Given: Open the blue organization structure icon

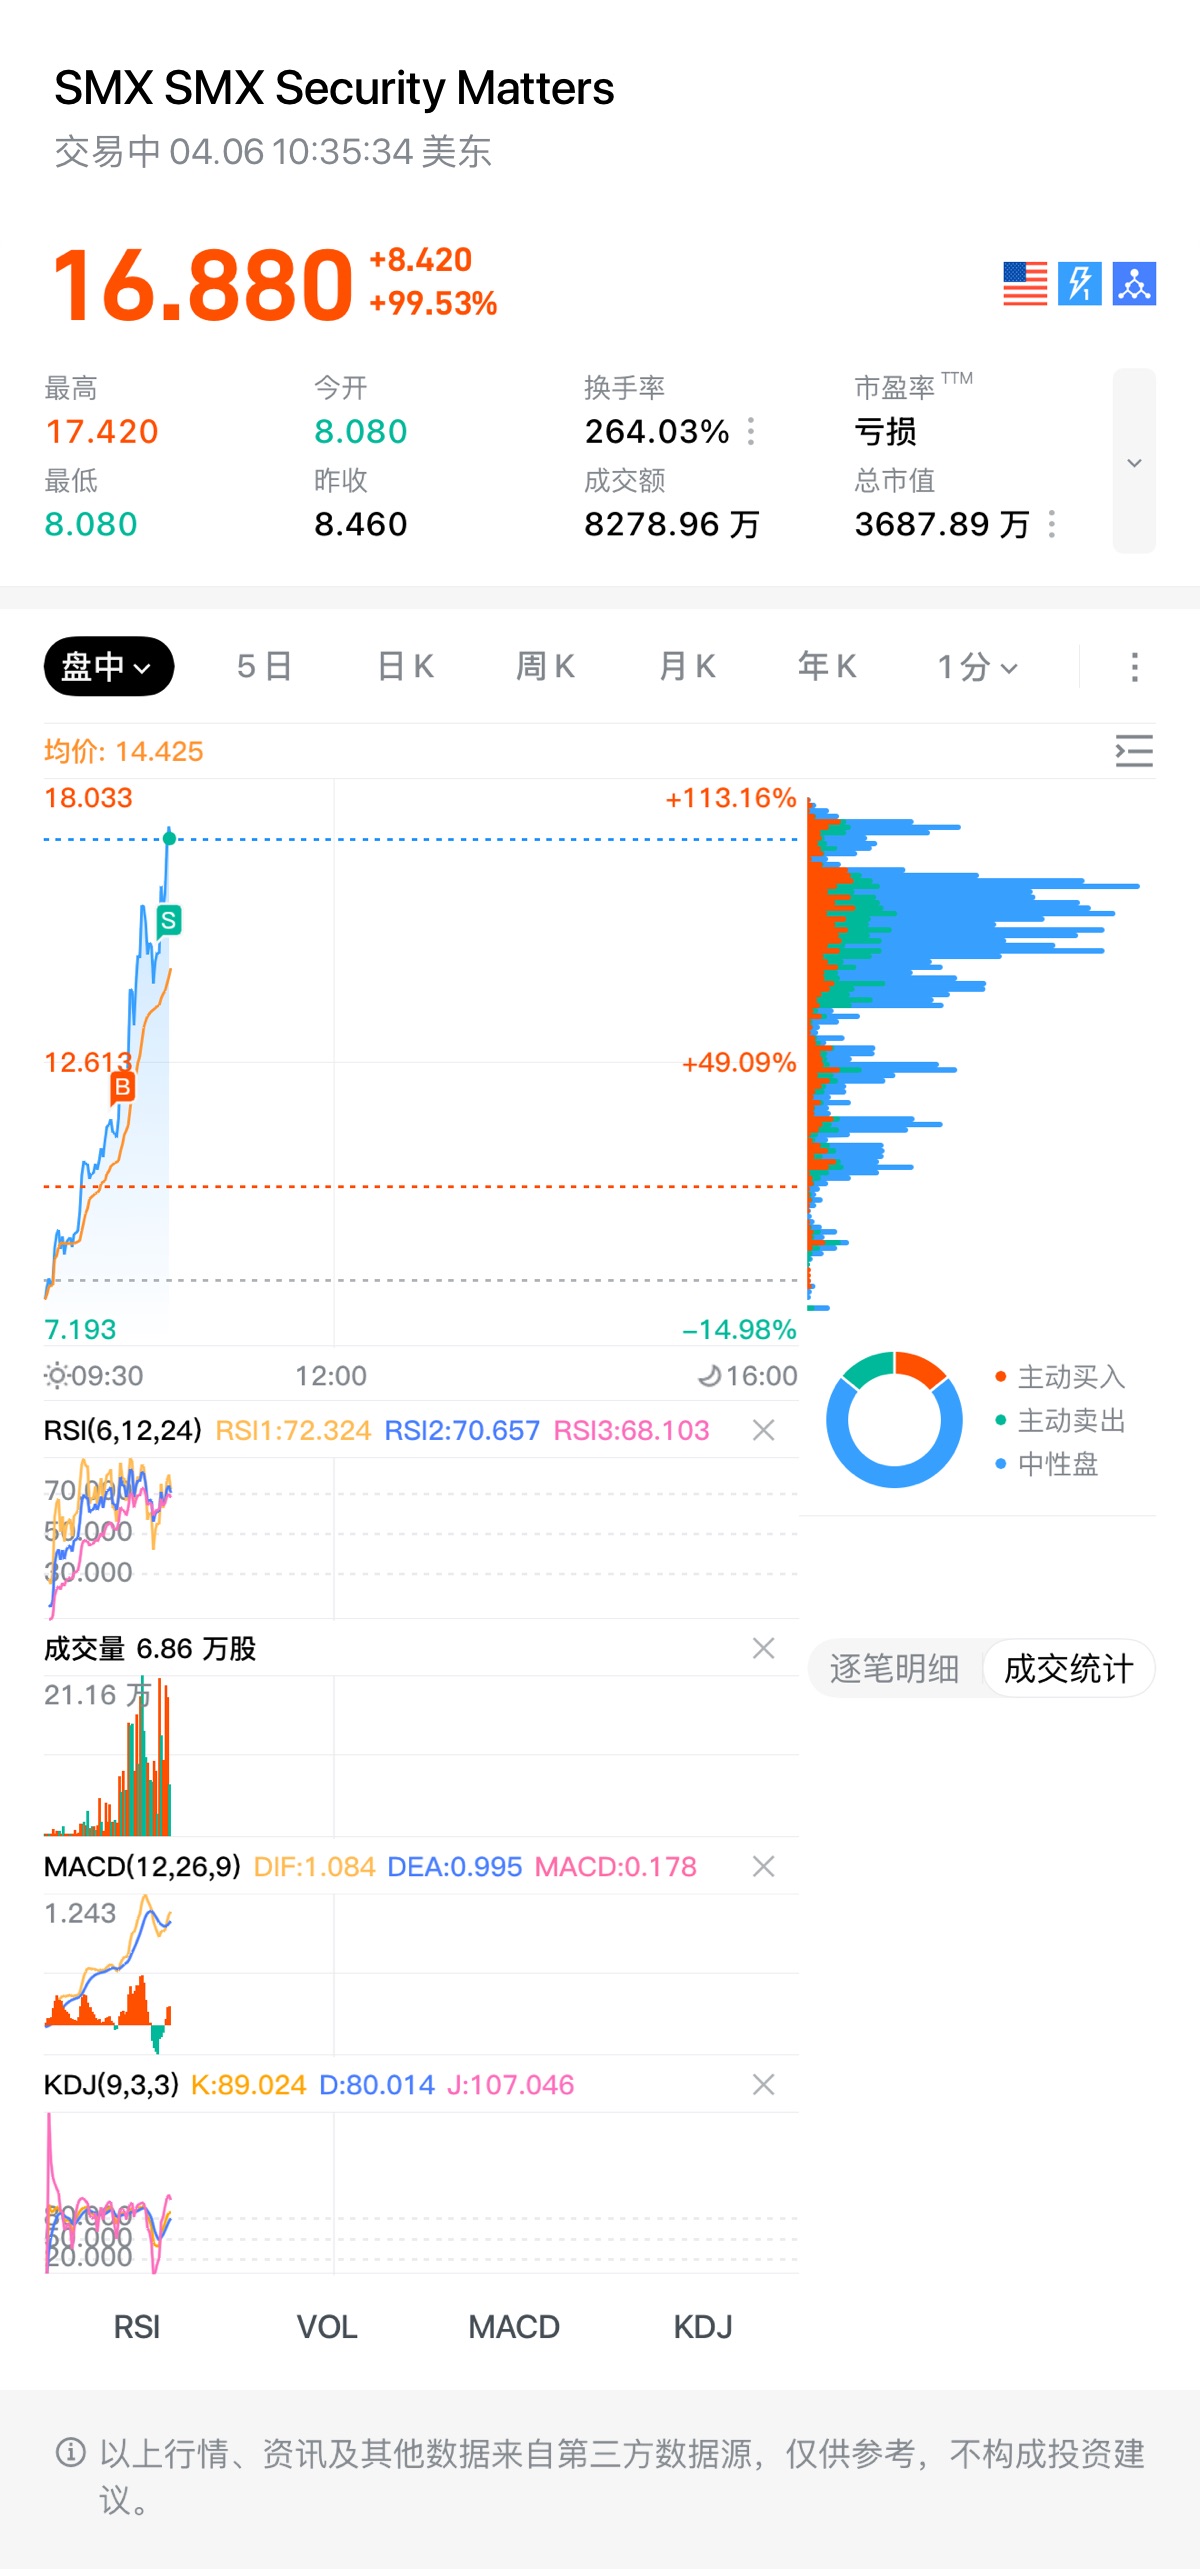Looking at the screenshot, I should click(x=1134, y=284).
